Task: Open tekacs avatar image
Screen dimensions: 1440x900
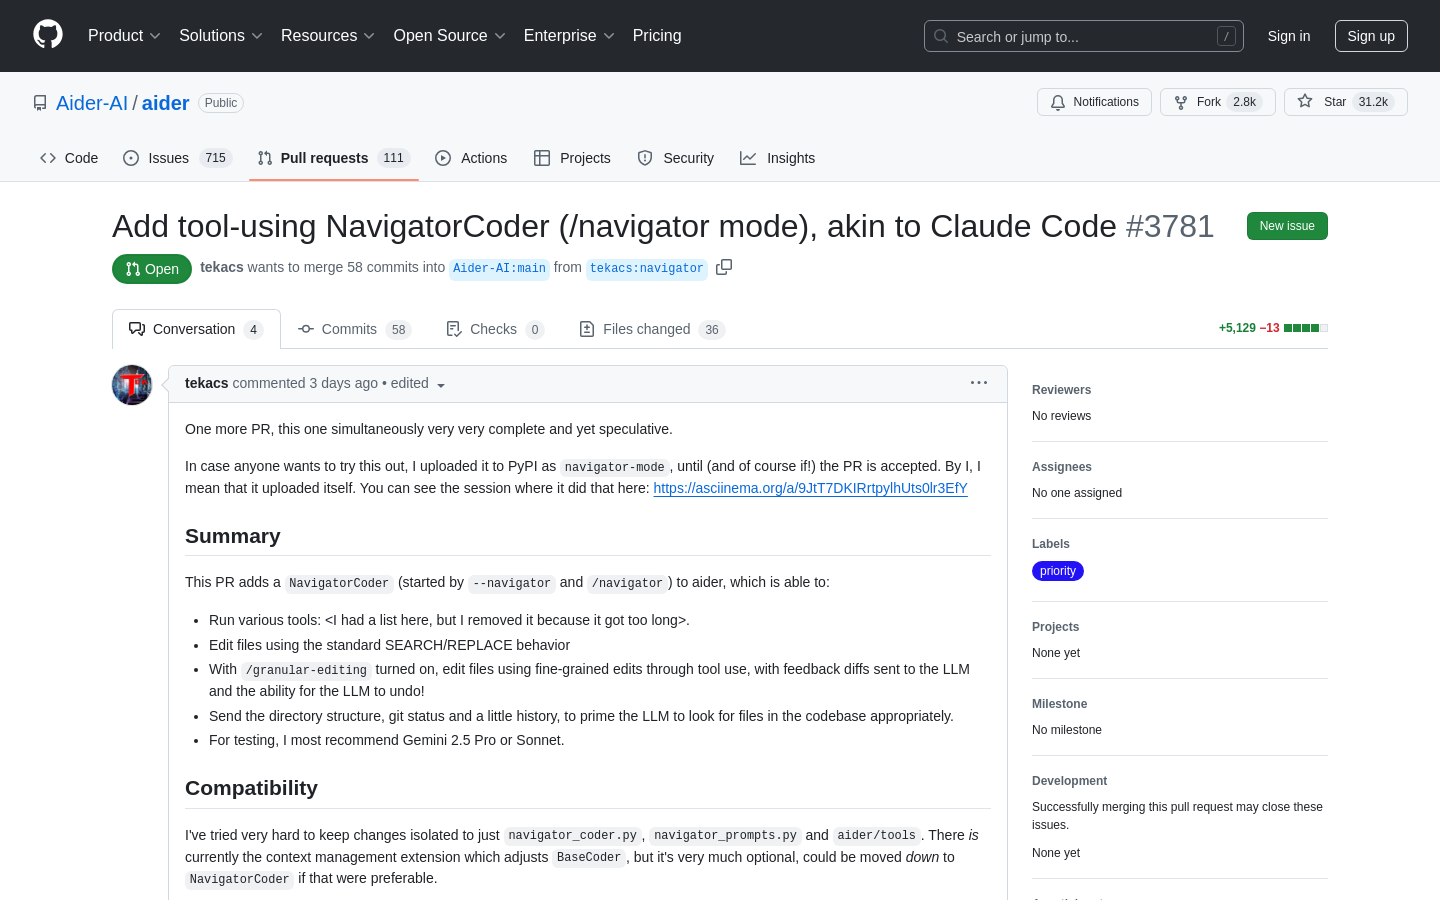Action: tap(132, 385)
